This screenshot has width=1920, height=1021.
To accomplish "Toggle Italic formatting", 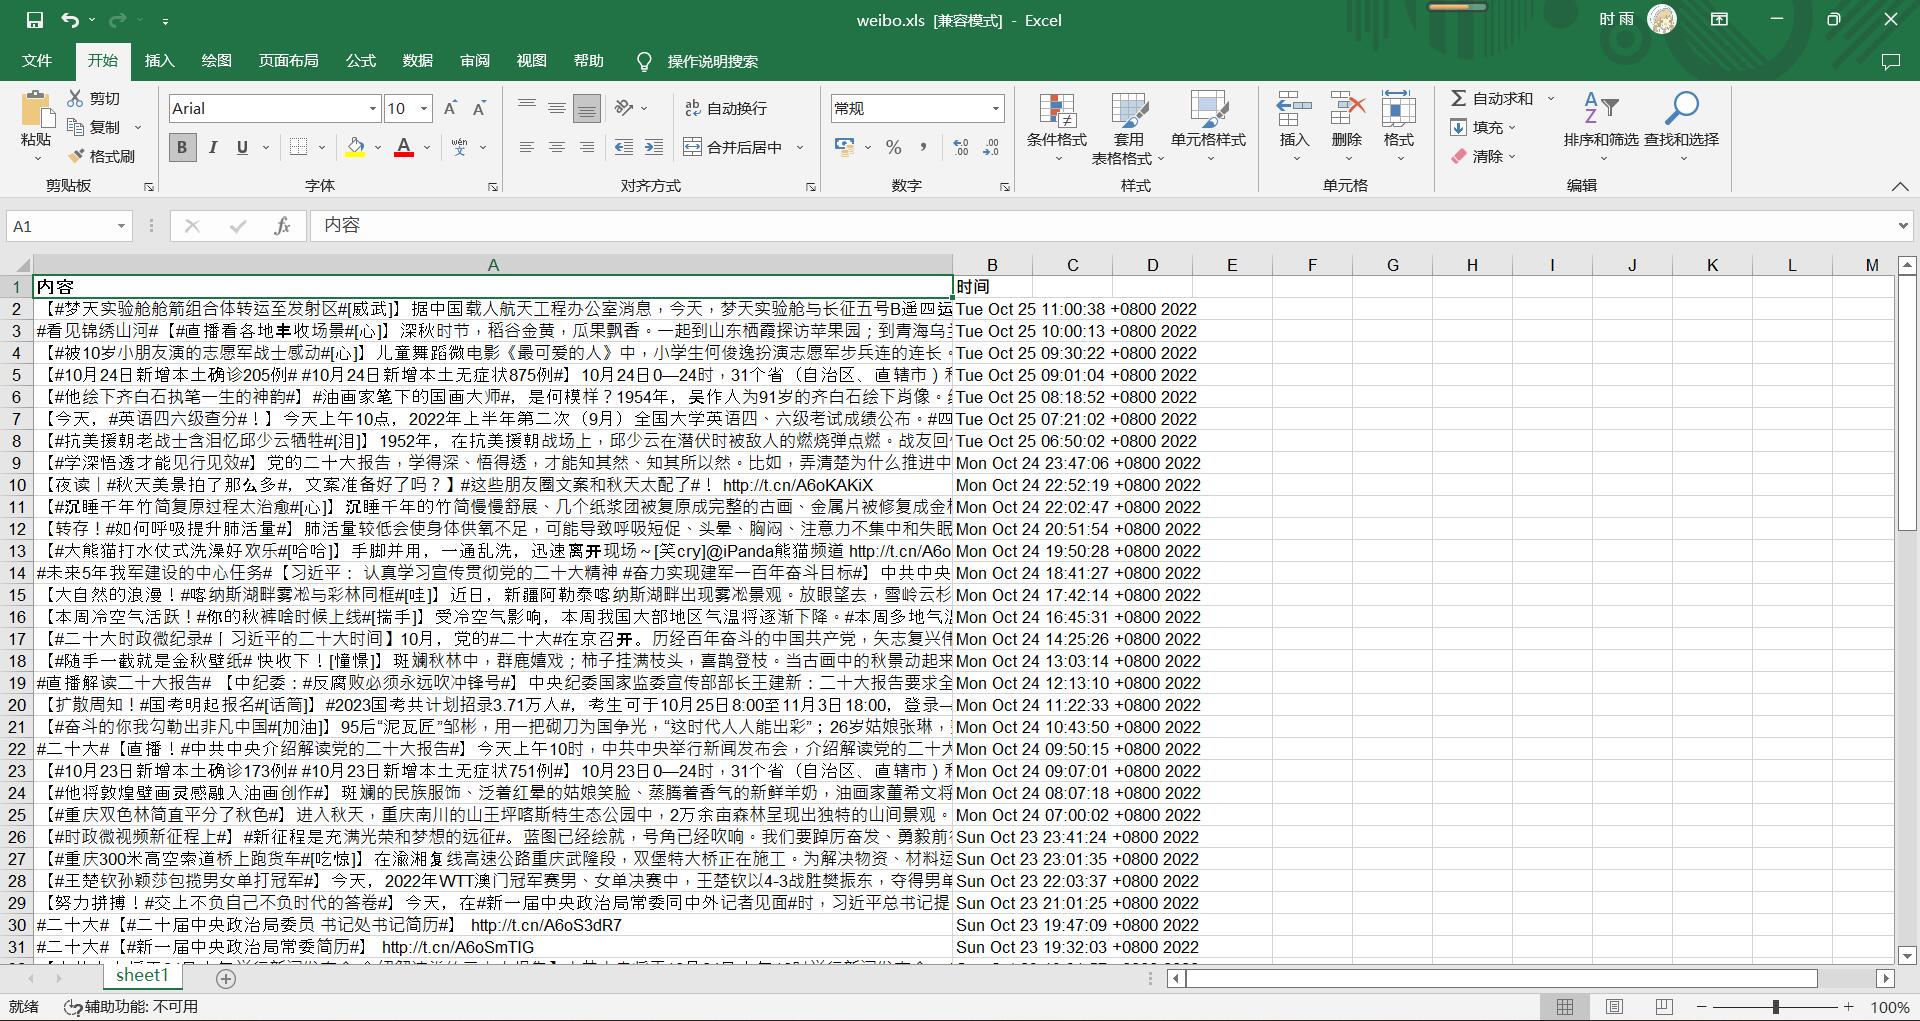I will (x=212, y=147).
